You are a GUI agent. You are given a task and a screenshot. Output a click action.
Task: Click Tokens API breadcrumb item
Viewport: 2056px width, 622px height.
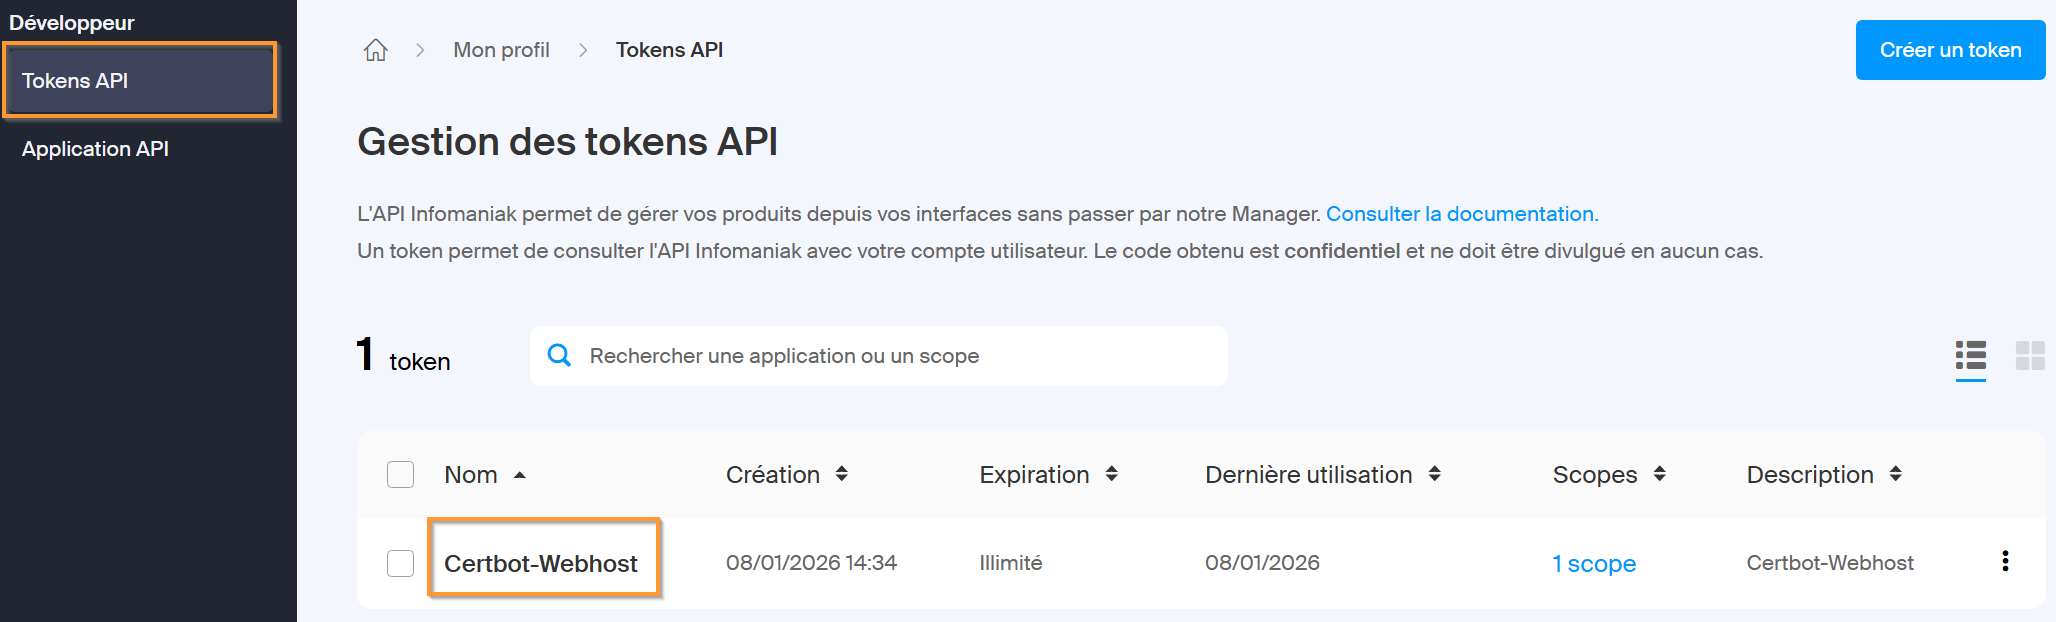[669, 50]
